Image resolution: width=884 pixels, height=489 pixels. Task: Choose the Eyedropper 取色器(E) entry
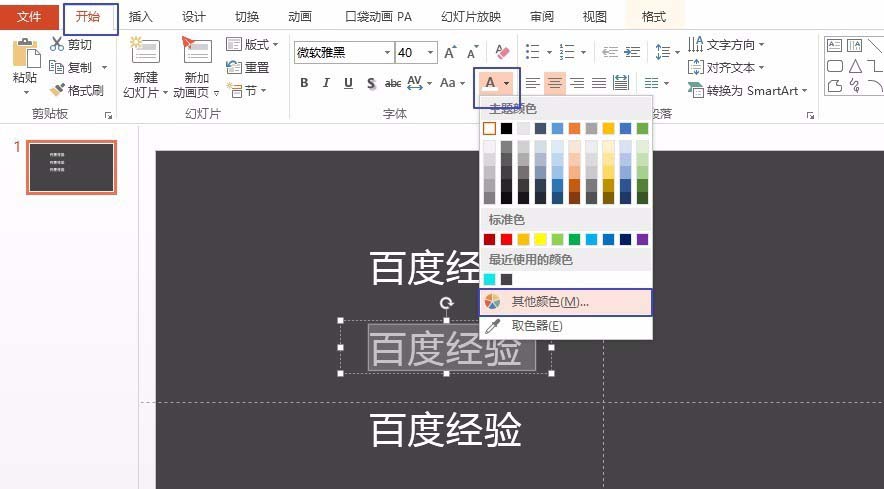pyautogui.click(x=565, y=326)
